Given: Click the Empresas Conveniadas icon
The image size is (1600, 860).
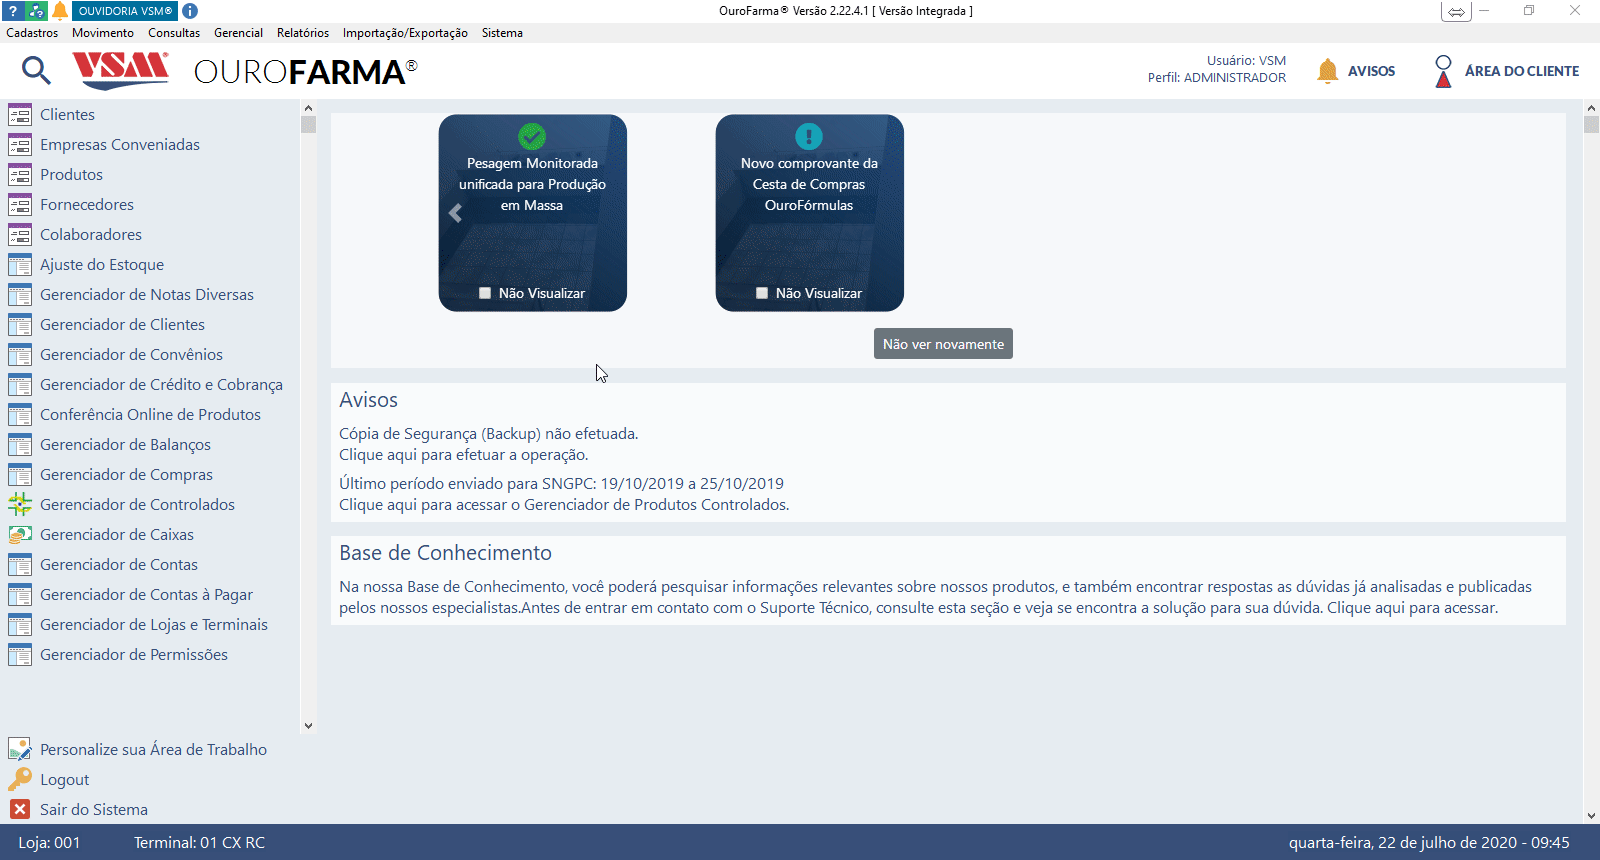Looking at the screenshot, I should [x=20, y=145].
